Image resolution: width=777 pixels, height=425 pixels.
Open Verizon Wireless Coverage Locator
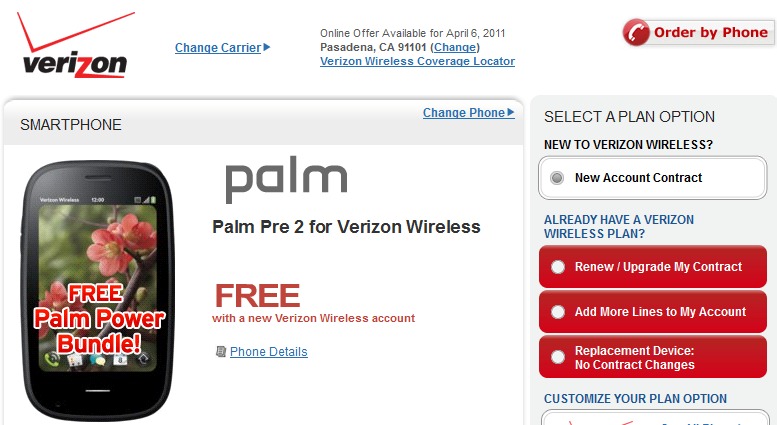click(x=417, y=61)
